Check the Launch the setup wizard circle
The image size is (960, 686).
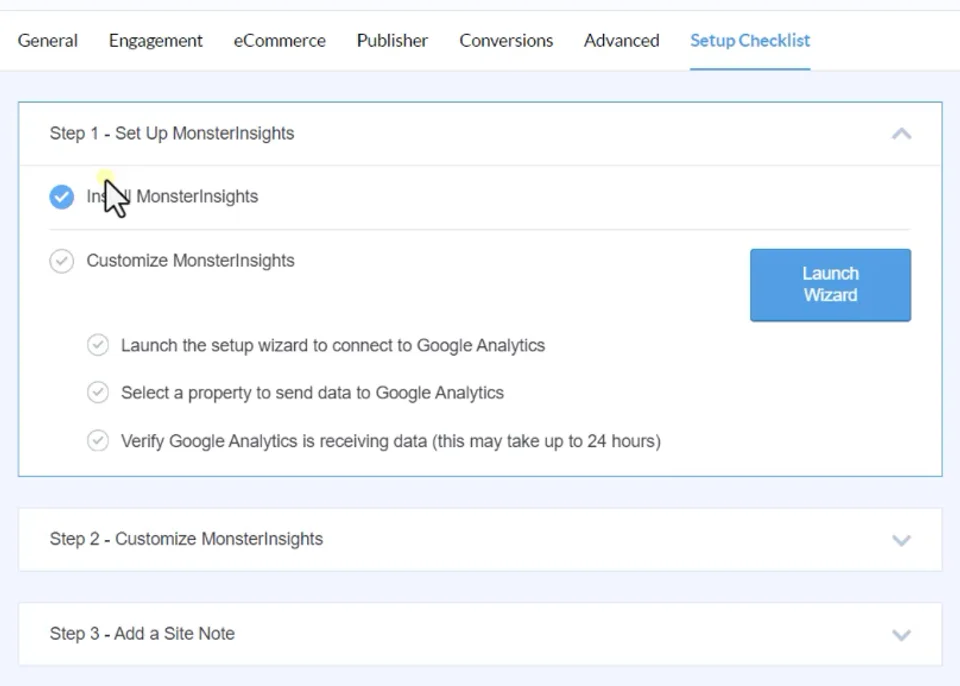tap(98, 345)
